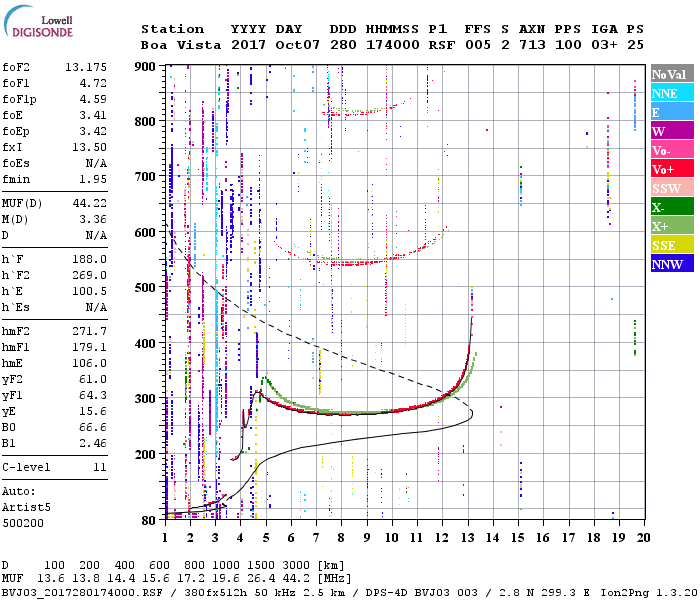Click the SSW legend color box

(x=671, y=188)
